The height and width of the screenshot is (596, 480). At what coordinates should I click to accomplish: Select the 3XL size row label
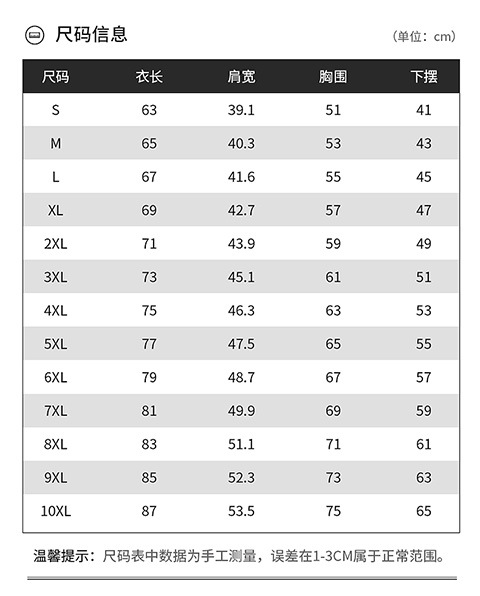(x=55, y=277)
